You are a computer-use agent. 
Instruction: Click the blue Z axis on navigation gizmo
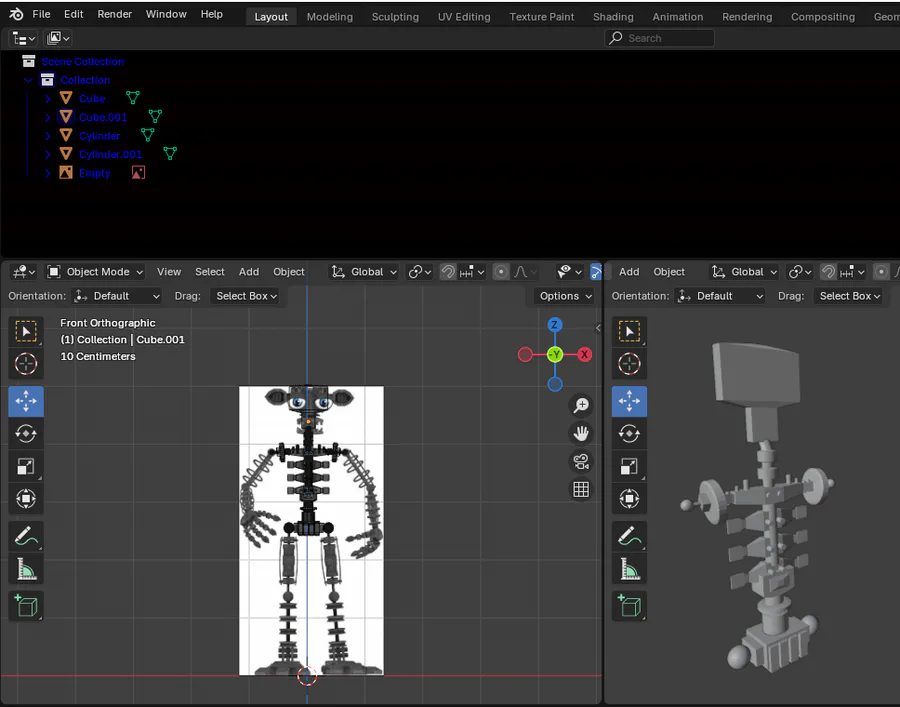554,325
